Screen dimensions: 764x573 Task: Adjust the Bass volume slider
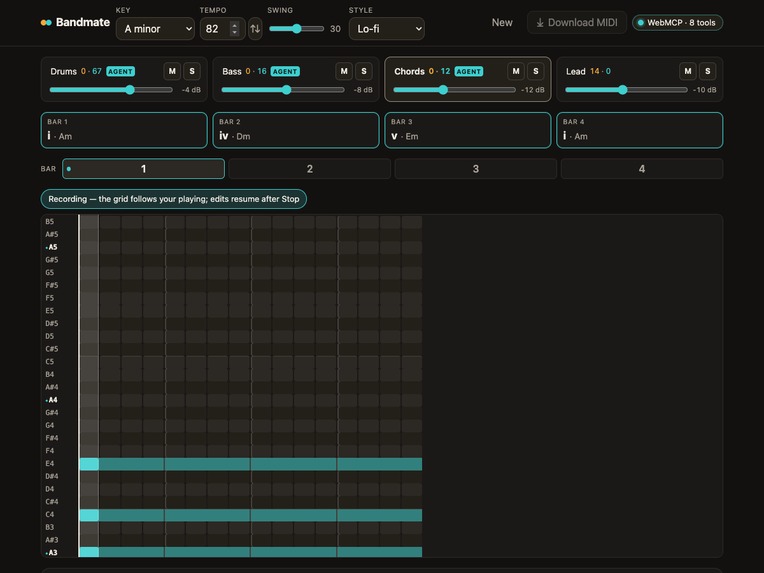(x=283, y=90)
